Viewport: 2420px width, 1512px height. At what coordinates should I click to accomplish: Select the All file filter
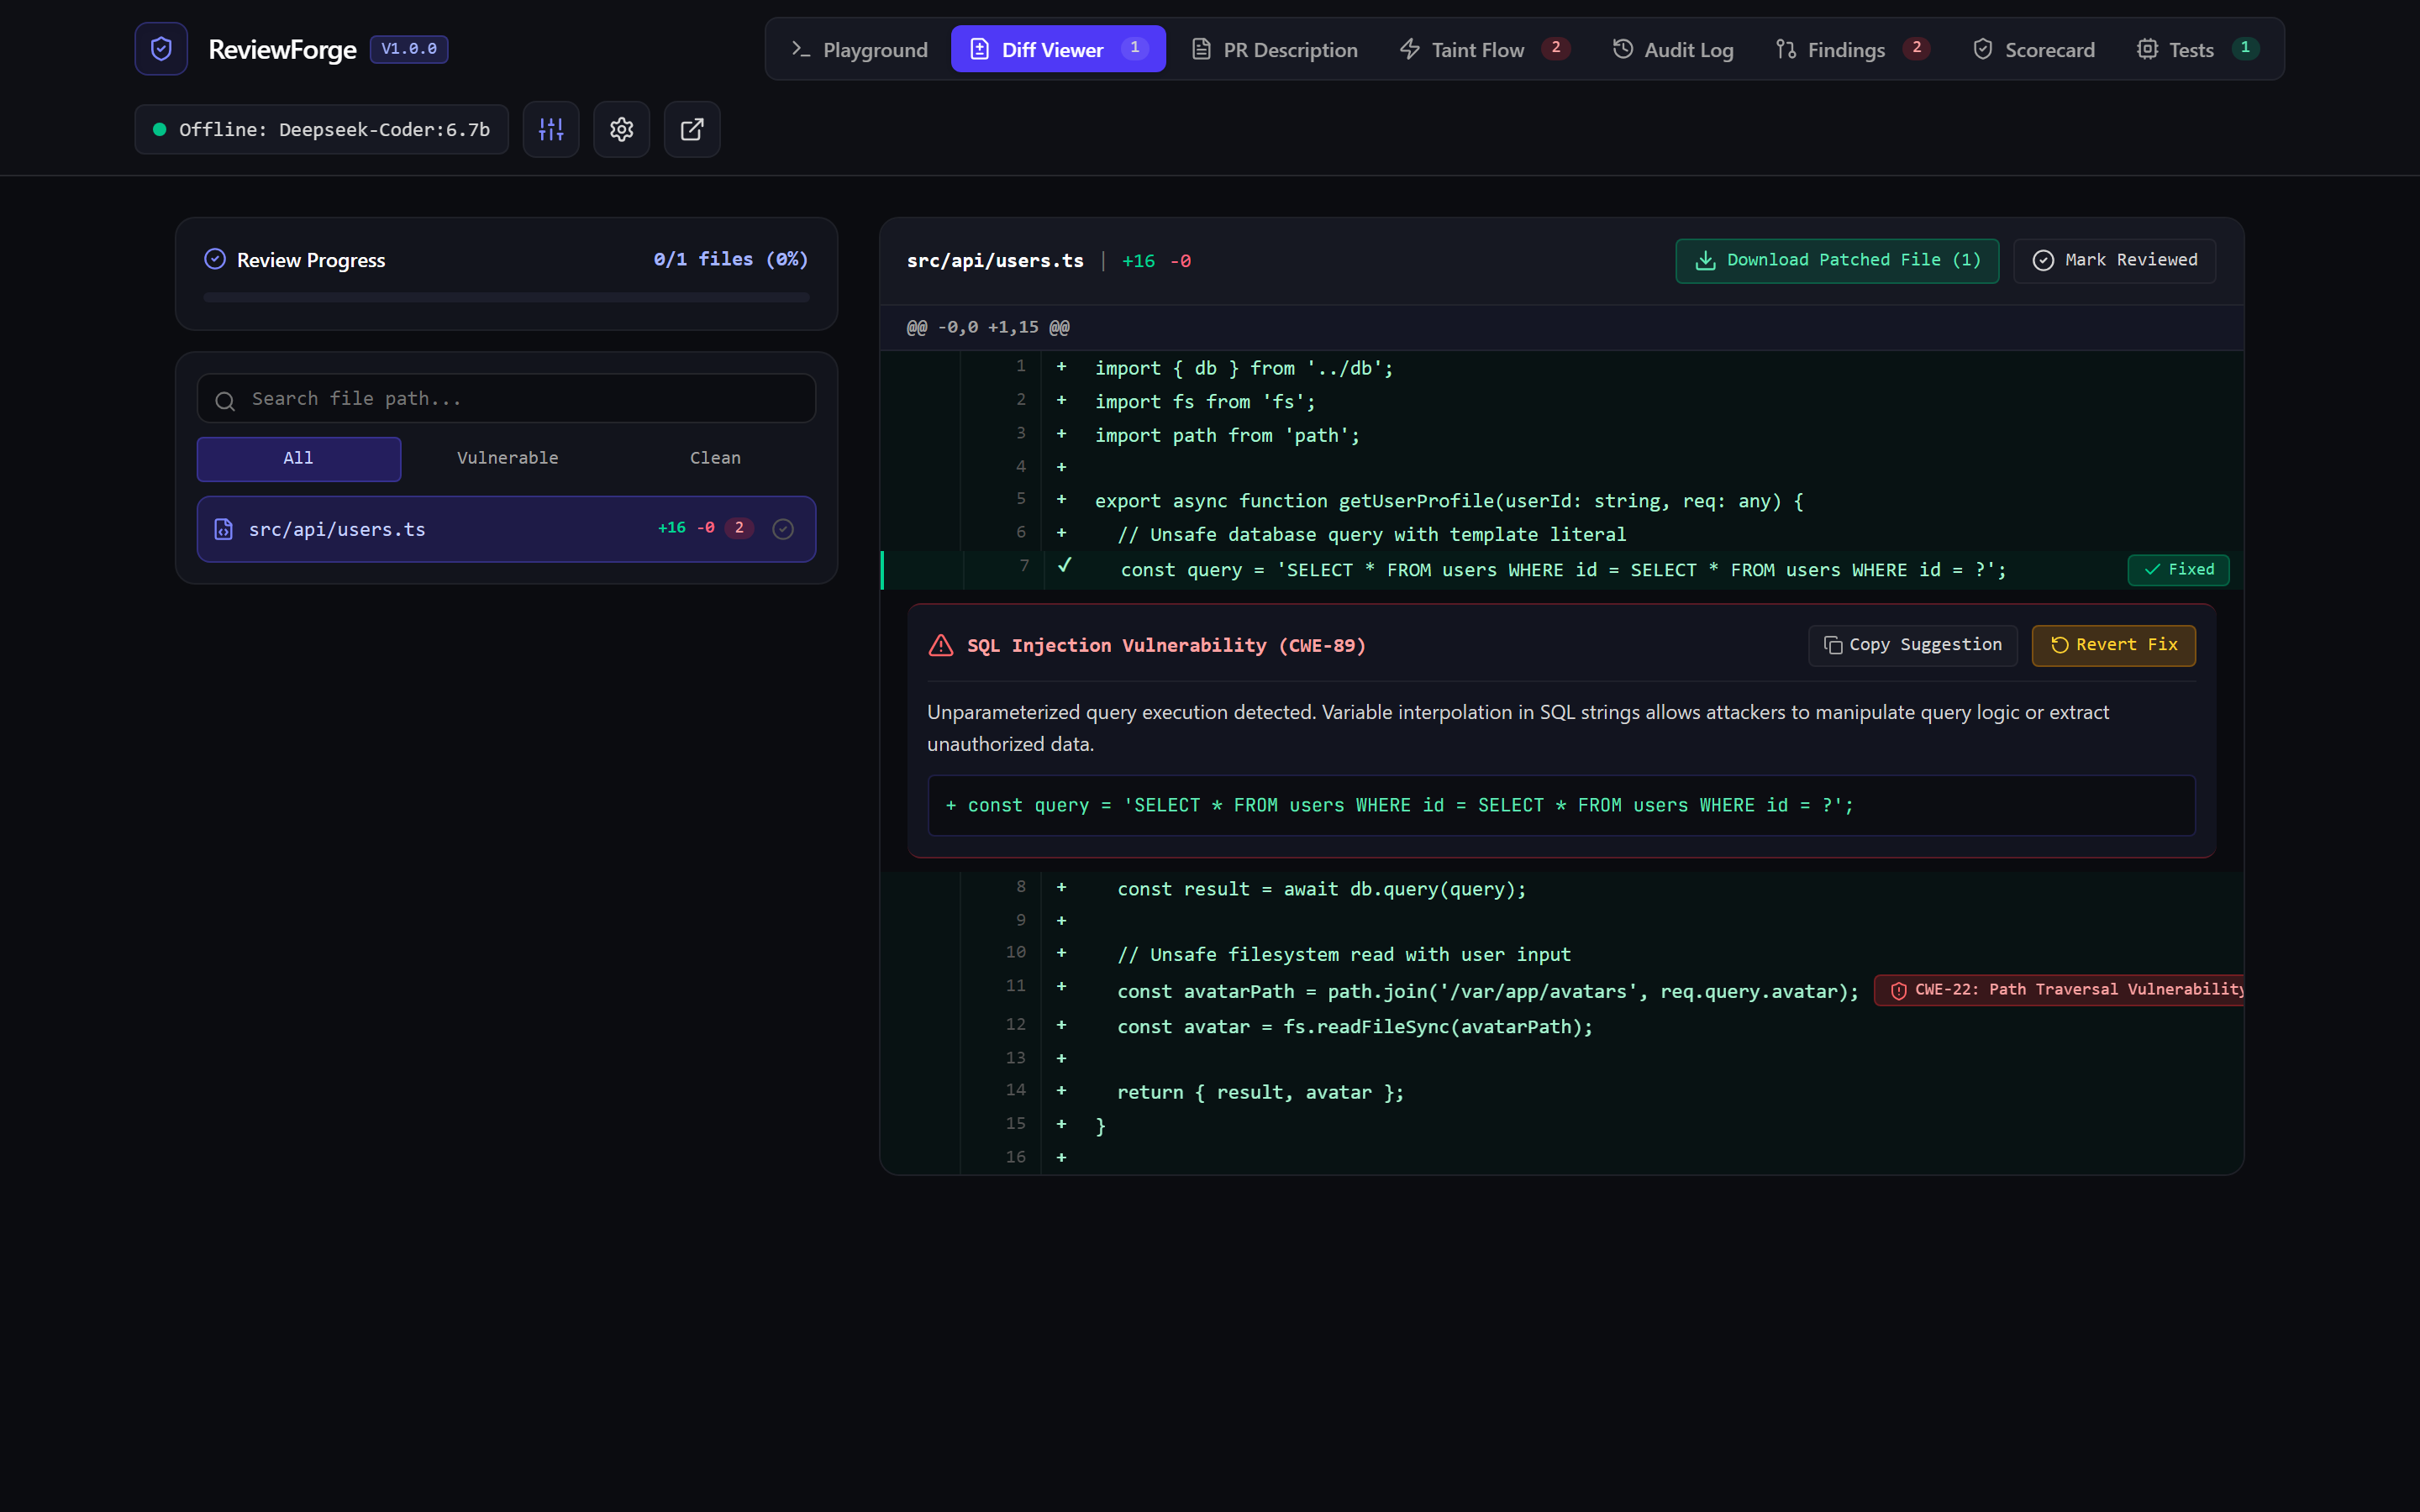[298, 458]
